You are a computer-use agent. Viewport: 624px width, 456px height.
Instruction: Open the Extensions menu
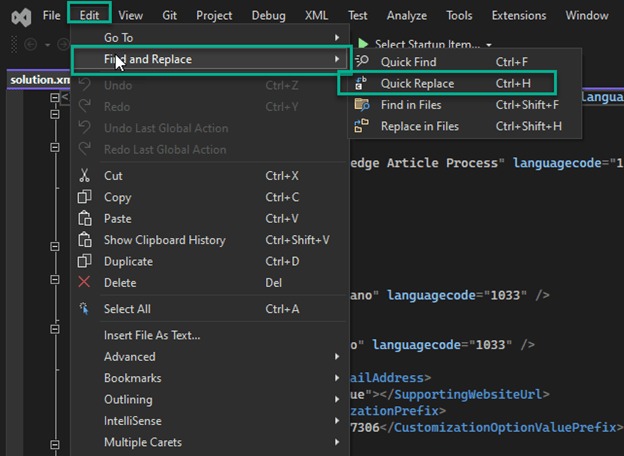point(518,16)
